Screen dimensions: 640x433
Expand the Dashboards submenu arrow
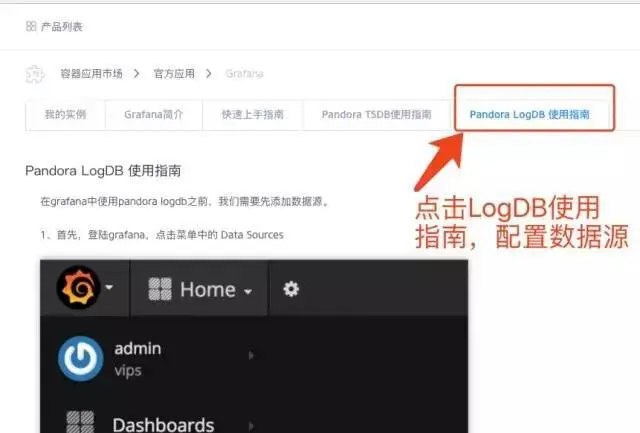click(251, 426)
